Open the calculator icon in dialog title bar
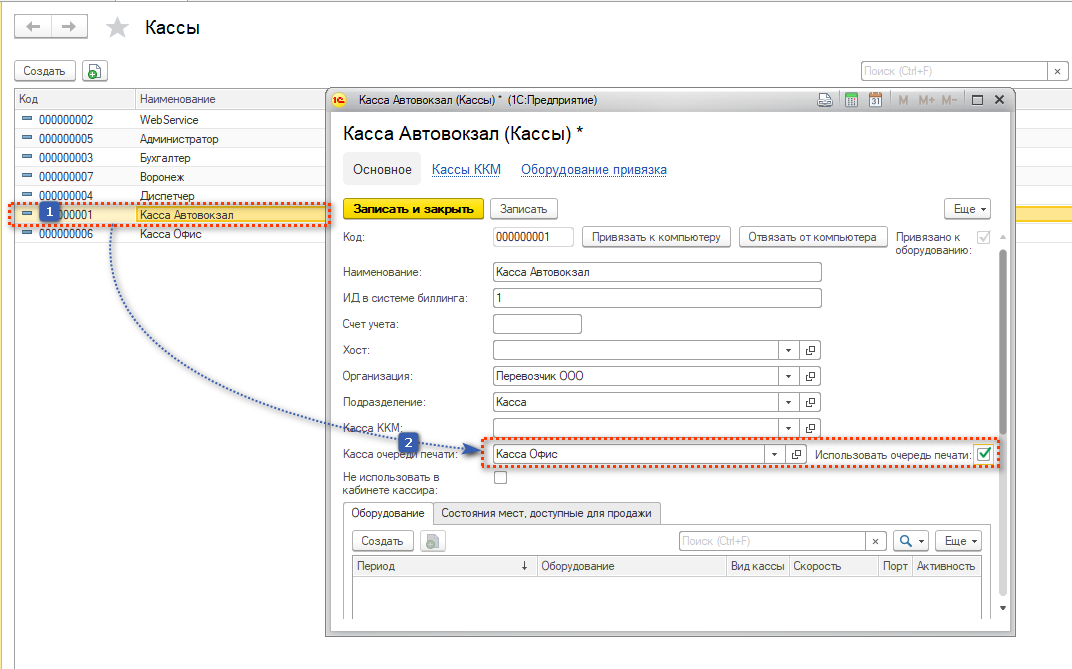 click(x=852, y=100)
